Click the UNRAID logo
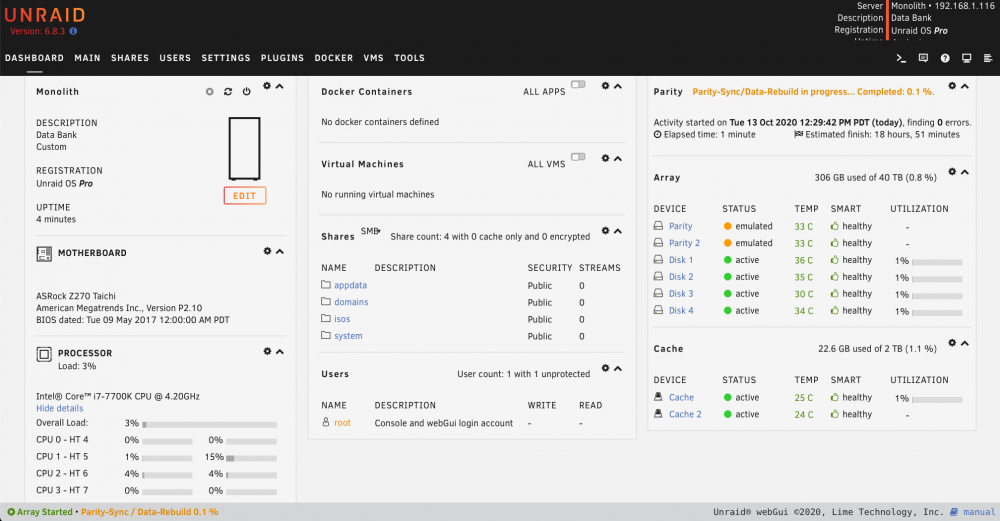Viewport: 1000px width, 521px height. [x=45, y=15]
